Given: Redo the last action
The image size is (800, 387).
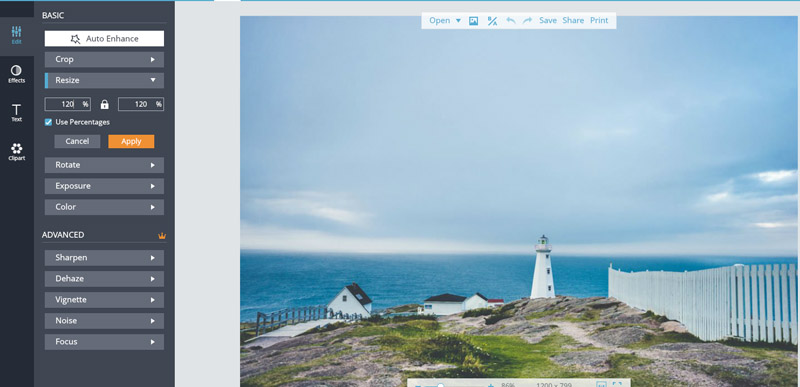Looking at the screenshot, I should (528, 20).
